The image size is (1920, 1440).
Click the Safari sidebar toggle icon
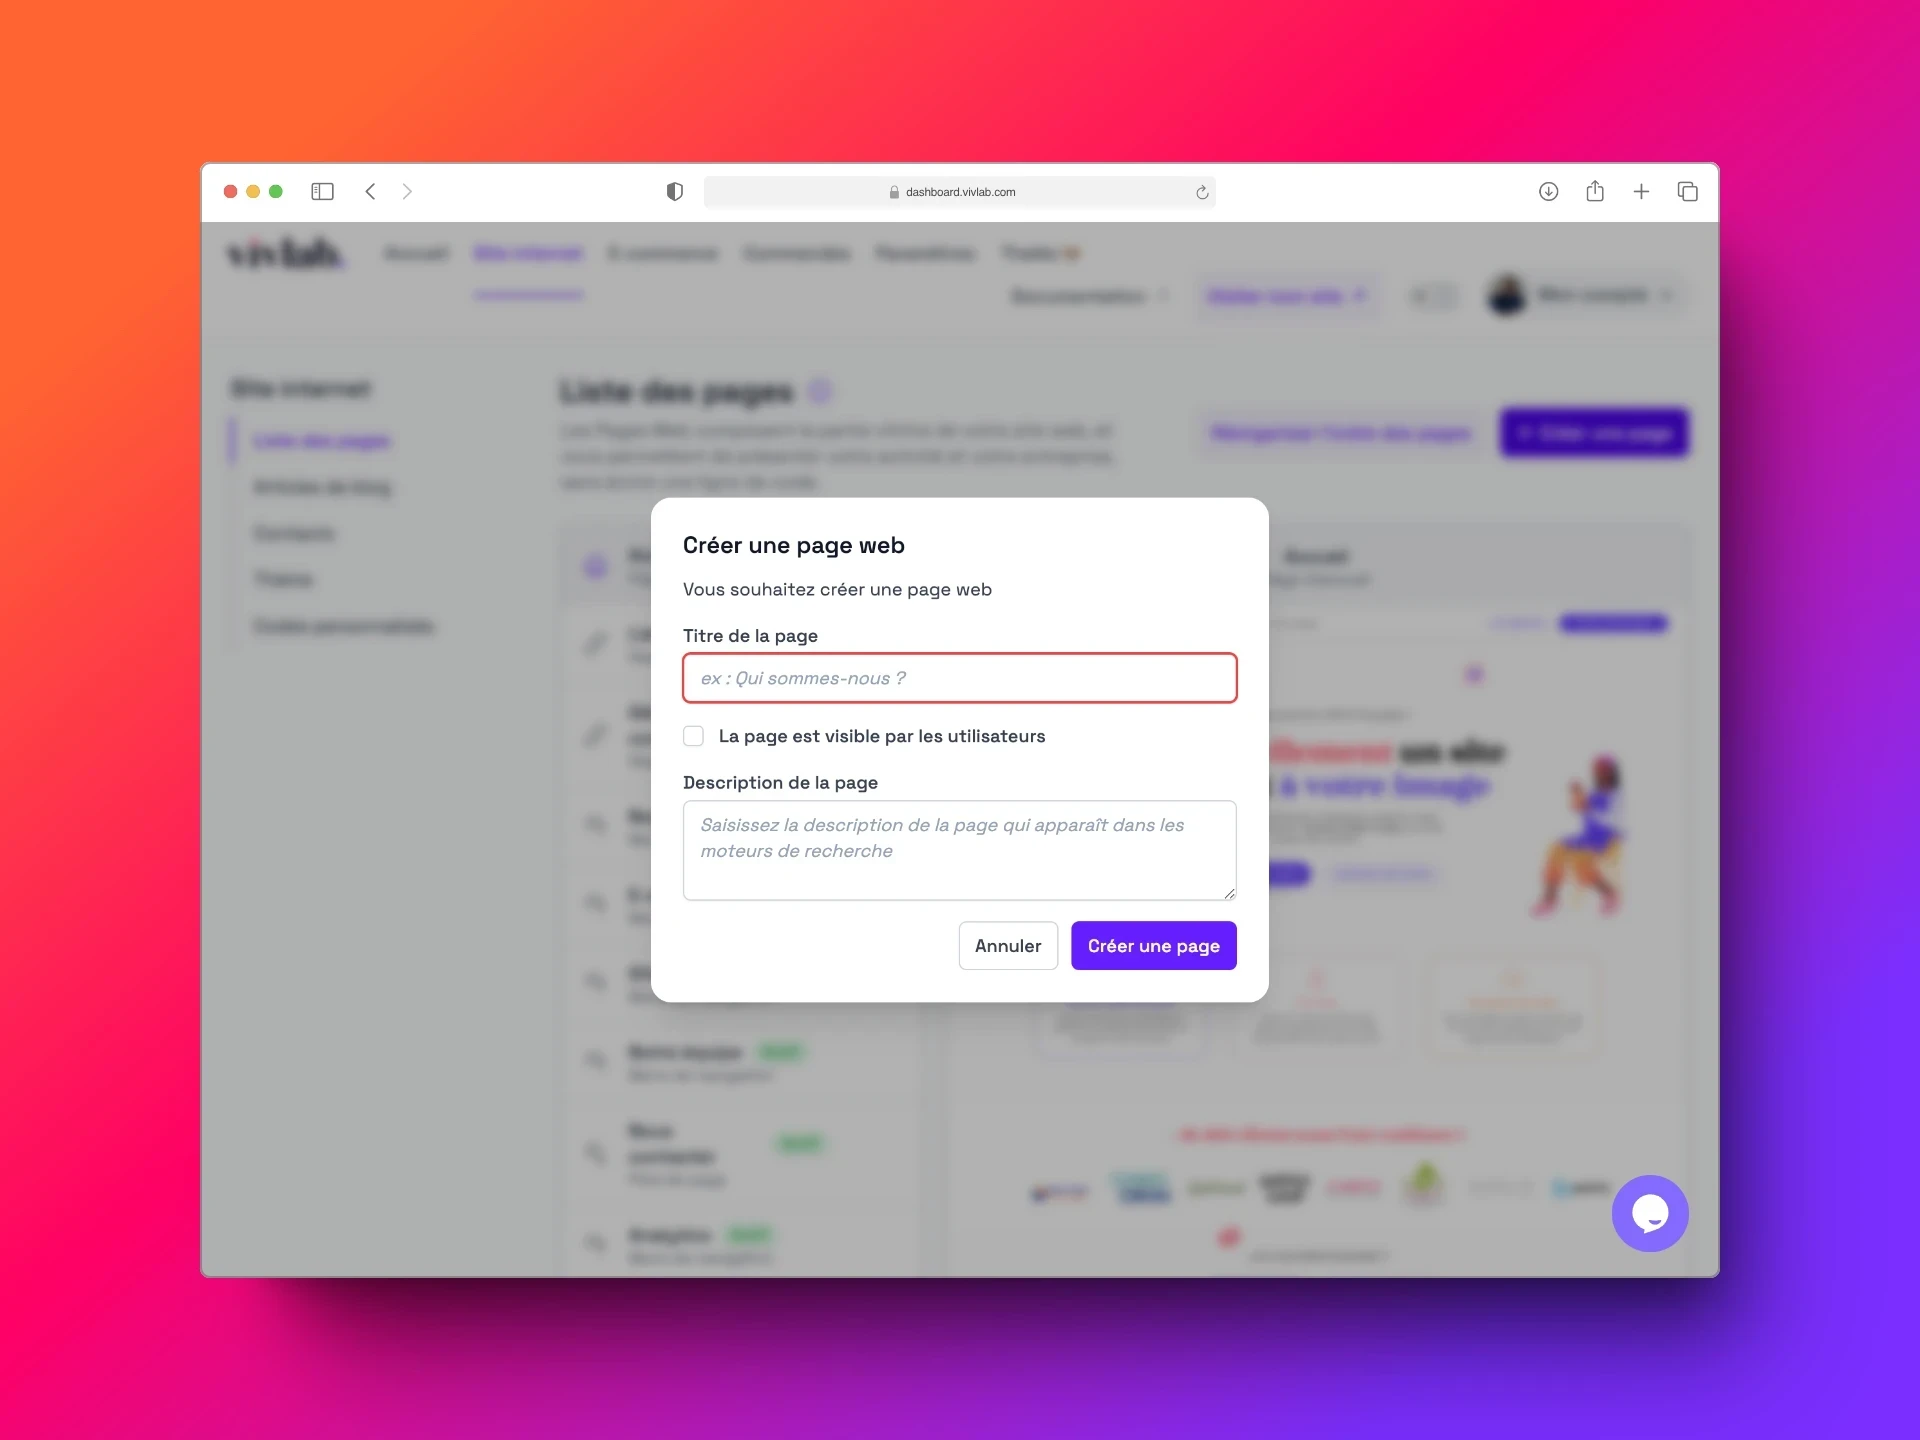[x=322, y=191]
